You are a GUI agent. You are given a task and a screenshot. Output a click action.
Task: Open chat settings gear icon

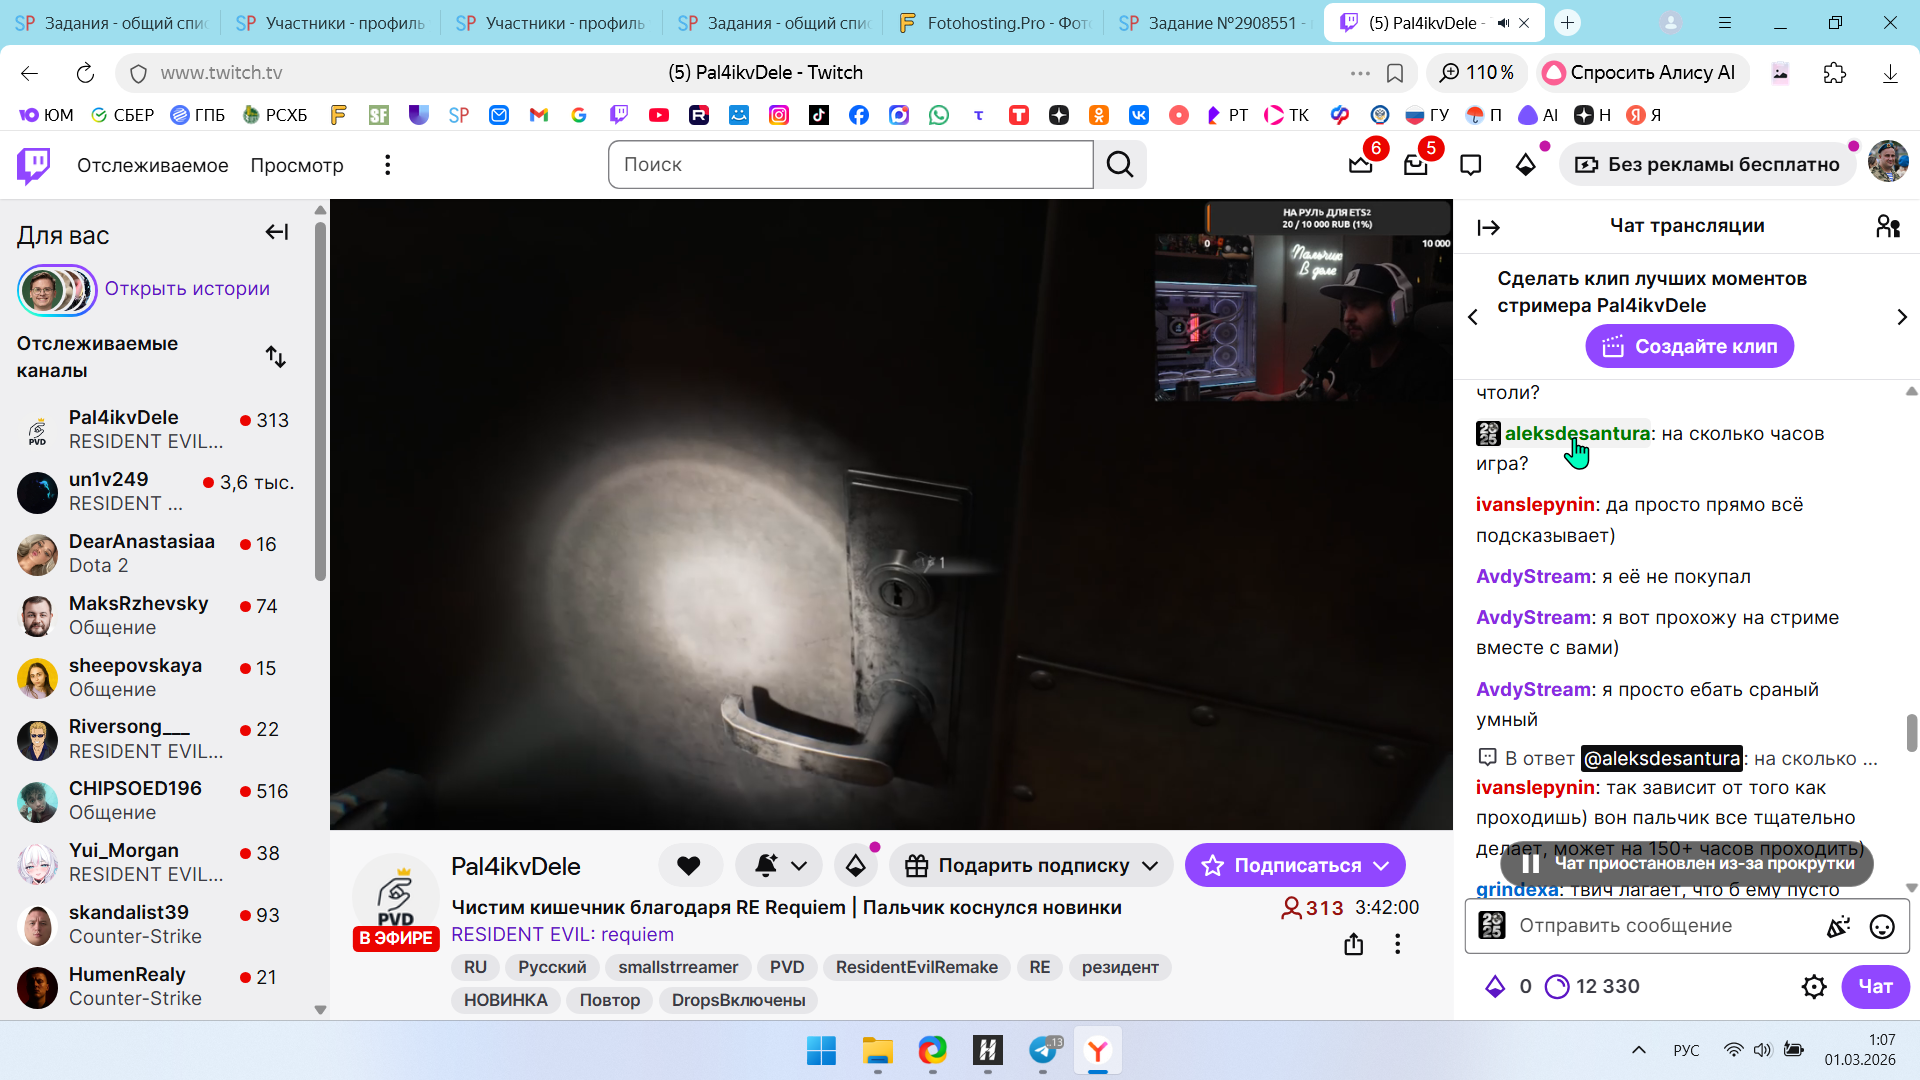[1813, 987]
